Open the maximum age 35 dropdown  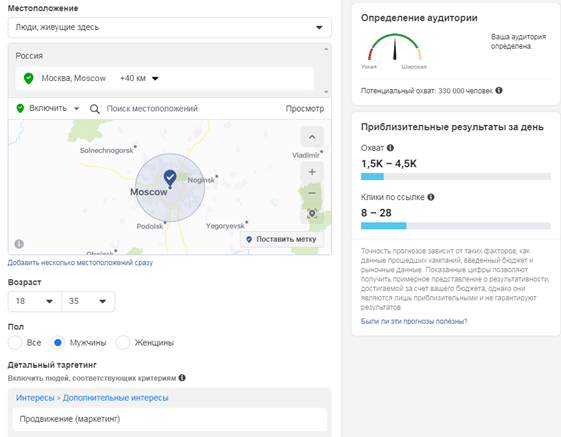point(88,301)
